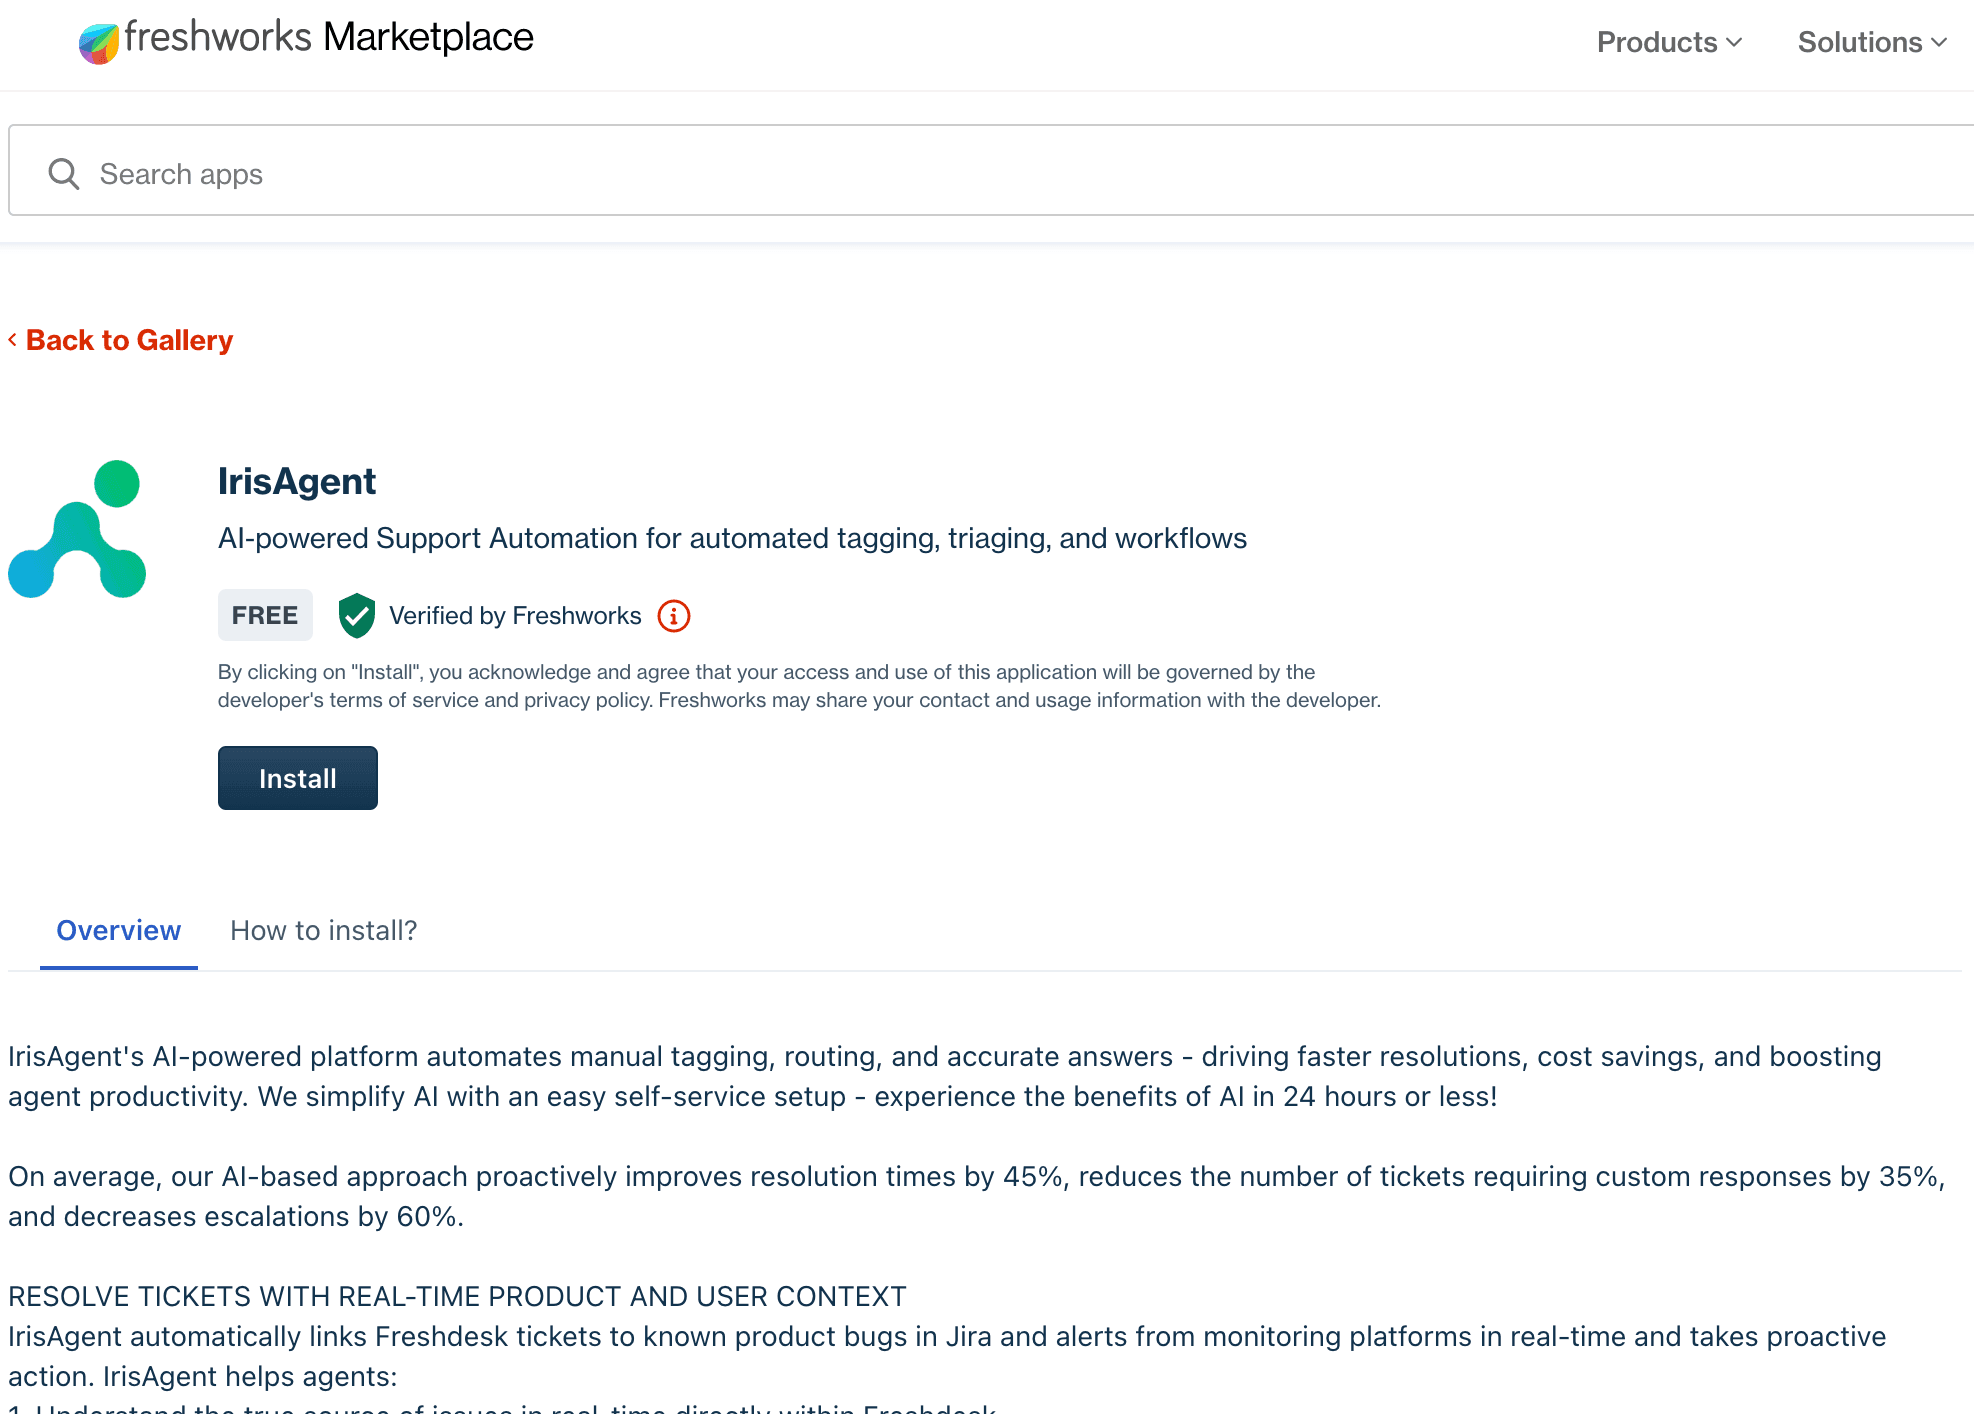Click the Freshworks pinwheel logo
1974x1414 pixels.
(97, 40)
